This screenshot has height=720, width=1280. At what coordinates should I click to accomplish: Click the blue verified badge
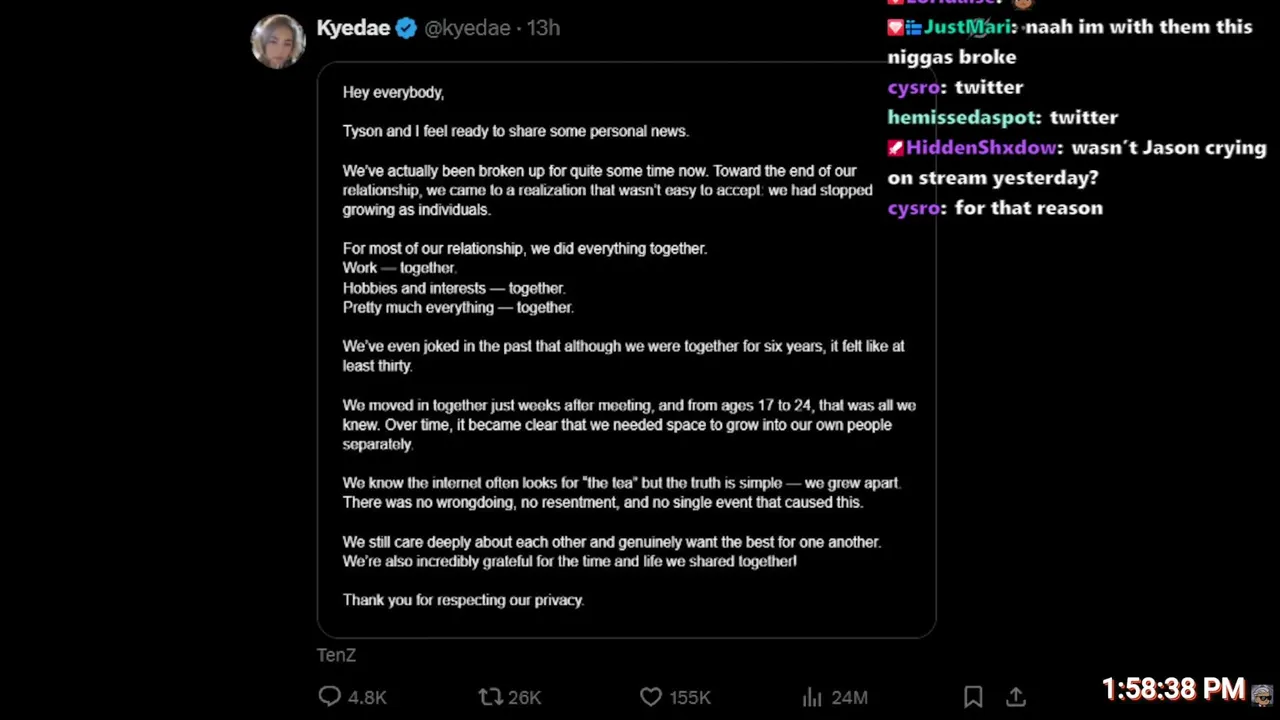pos(406,28)
